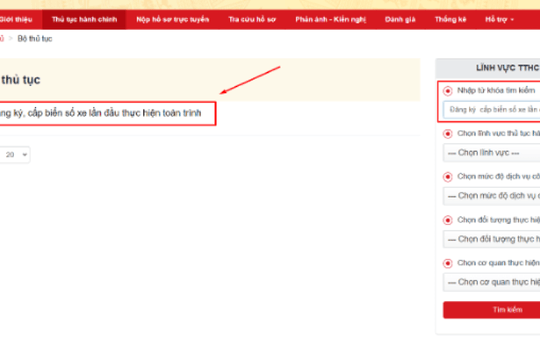This screenshot has width=540, height=360.
Task: Open the 'Thống kê' menu item
Action: (450, 19)
